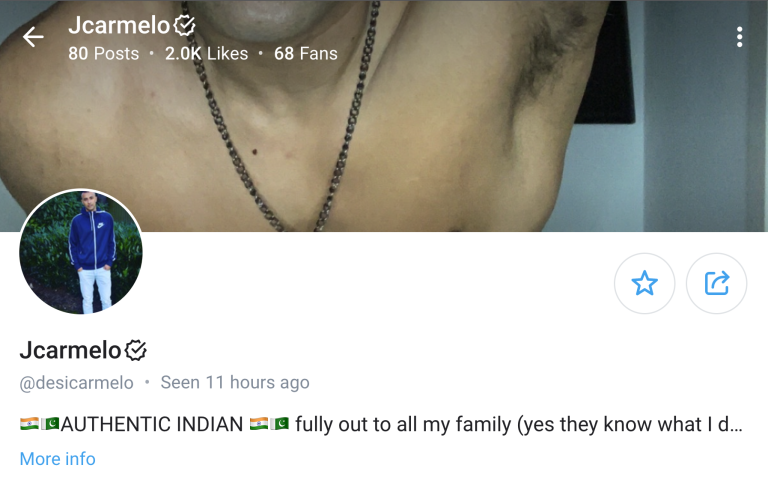Open the circular profile picture
The height and width of the screenshot is (483, 768).
pyautogui.click(x=81, y=251)
